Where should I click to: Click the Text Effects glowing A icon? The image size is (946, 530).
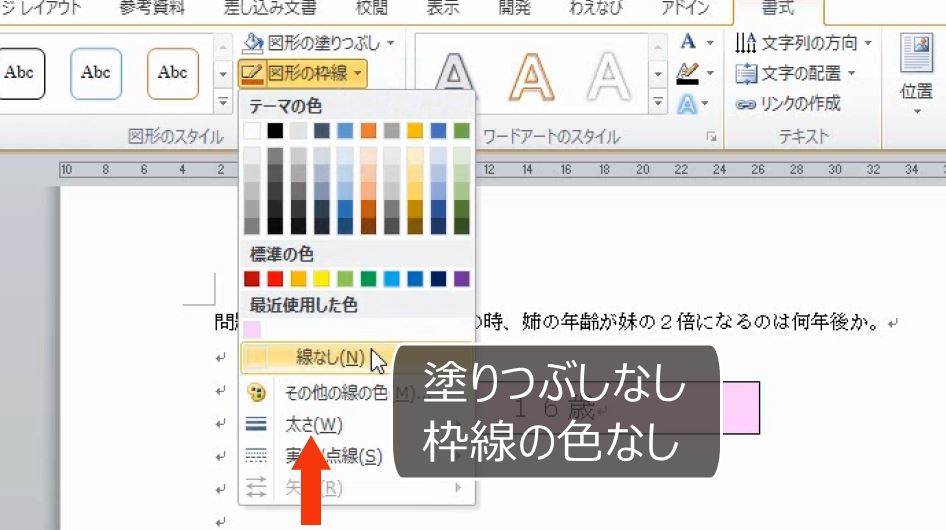point(687,104)
